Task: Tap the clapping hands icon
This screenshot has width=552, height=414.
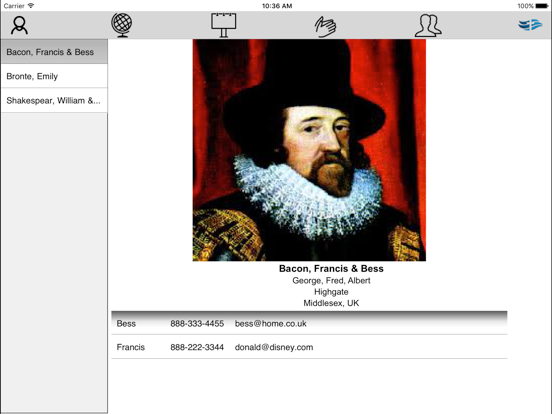Action: [325, 26]
